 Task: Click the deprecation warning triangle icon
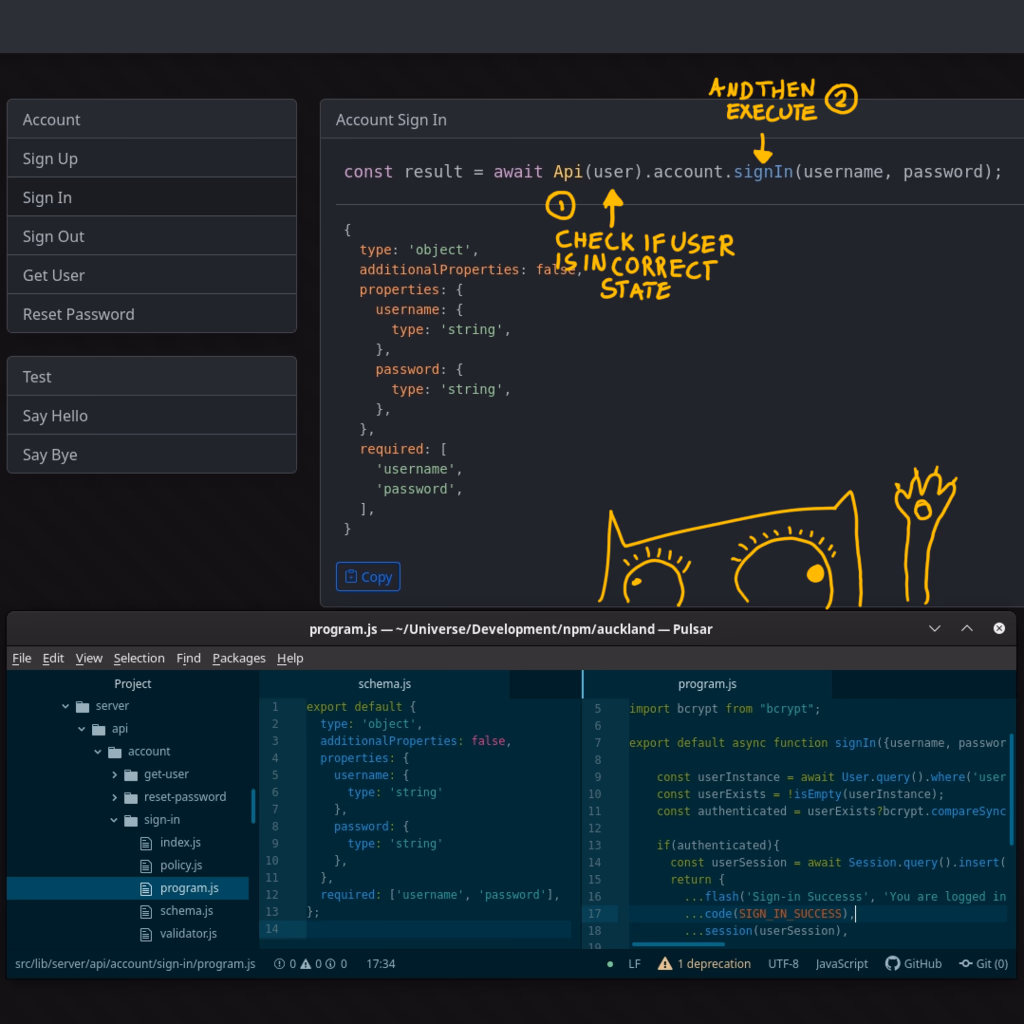[665, 964]
